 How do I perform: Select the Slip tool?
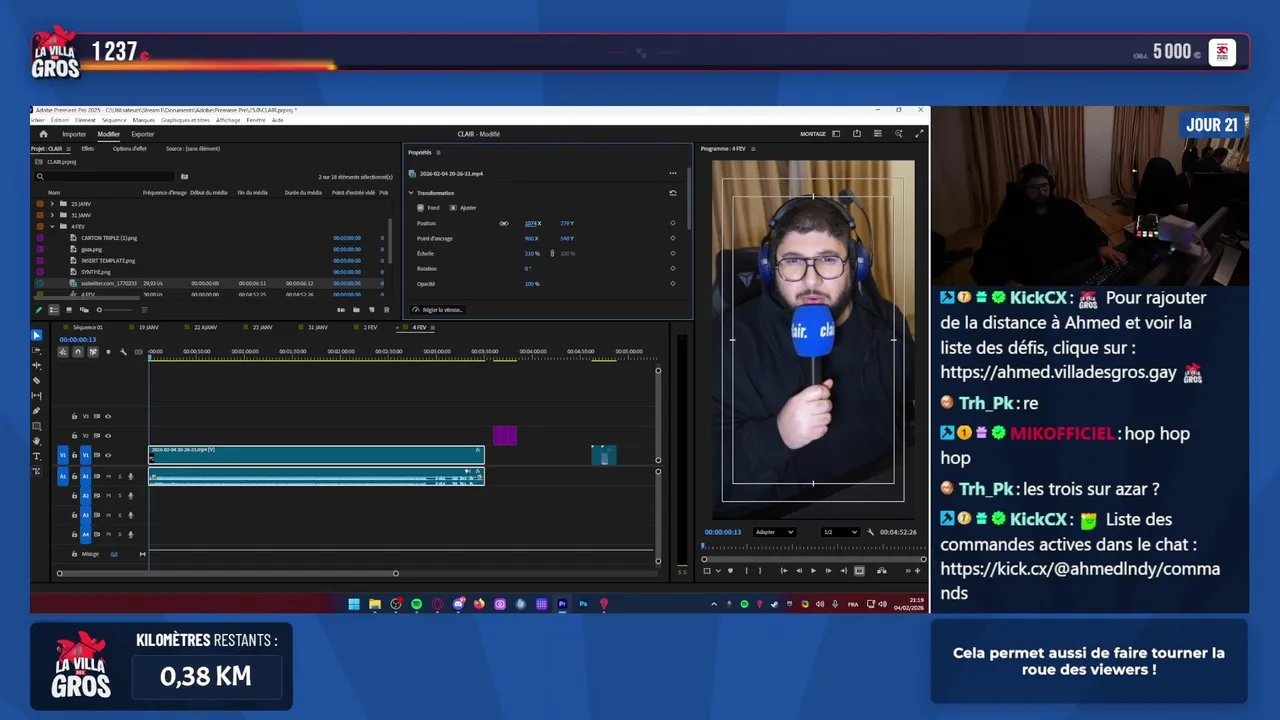click(36, 395)
